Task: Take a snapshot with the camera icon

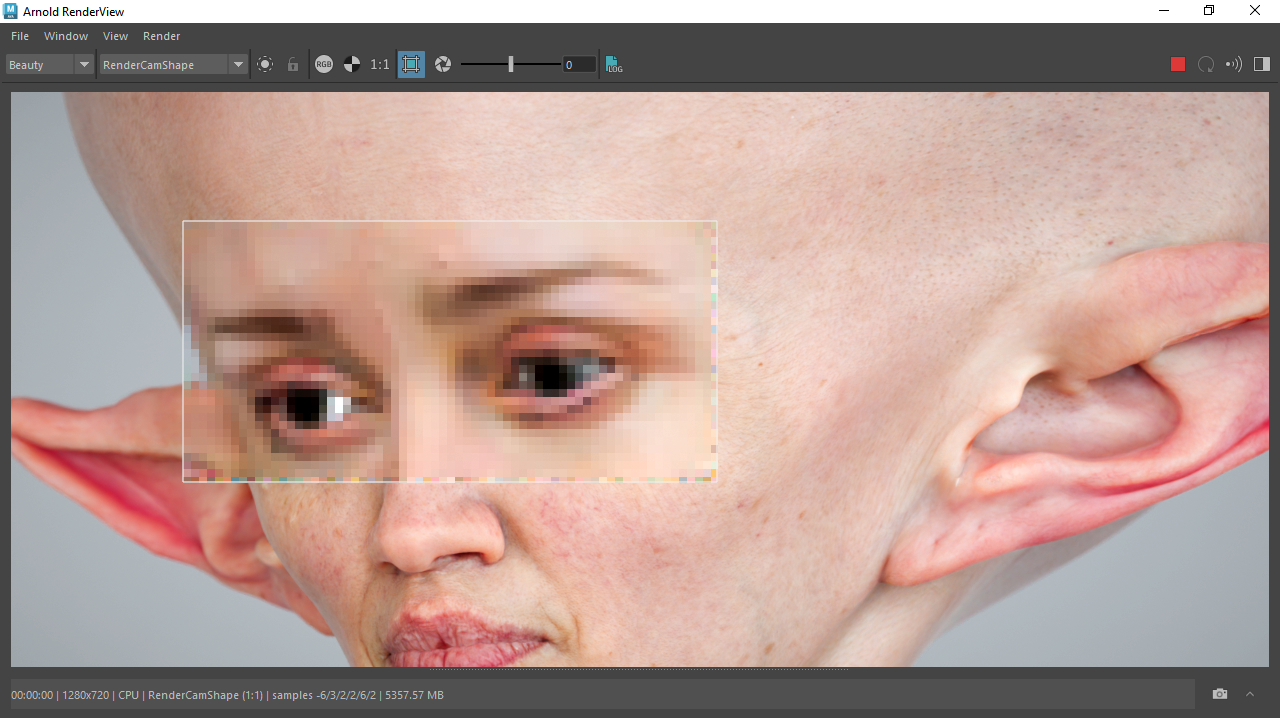Action: click(x=1220, y=693)
